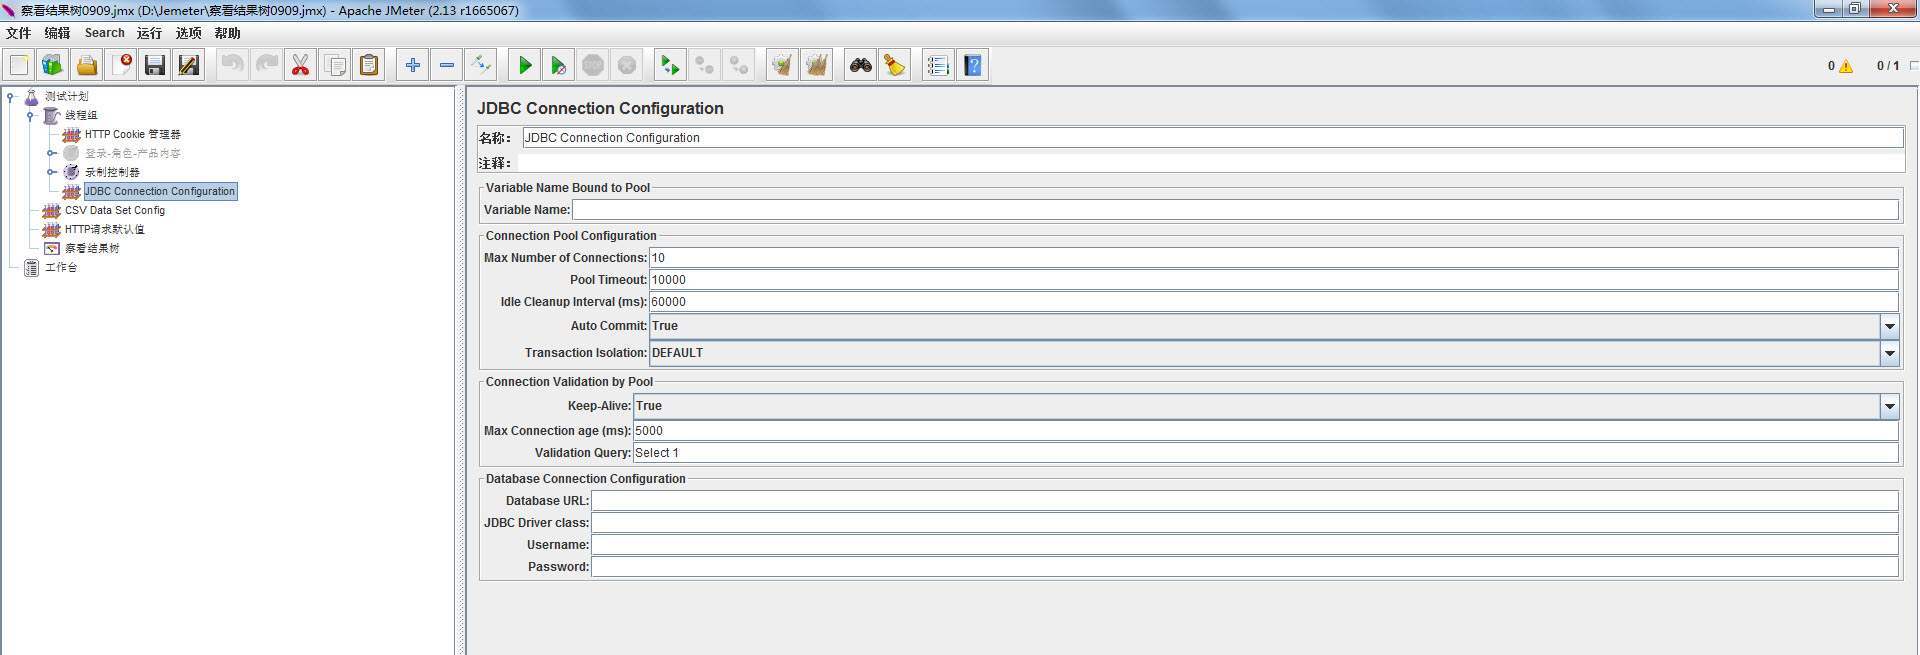Open Help with the question mark icon
The height and width of the screenshot is (655, 1920).
973,65
